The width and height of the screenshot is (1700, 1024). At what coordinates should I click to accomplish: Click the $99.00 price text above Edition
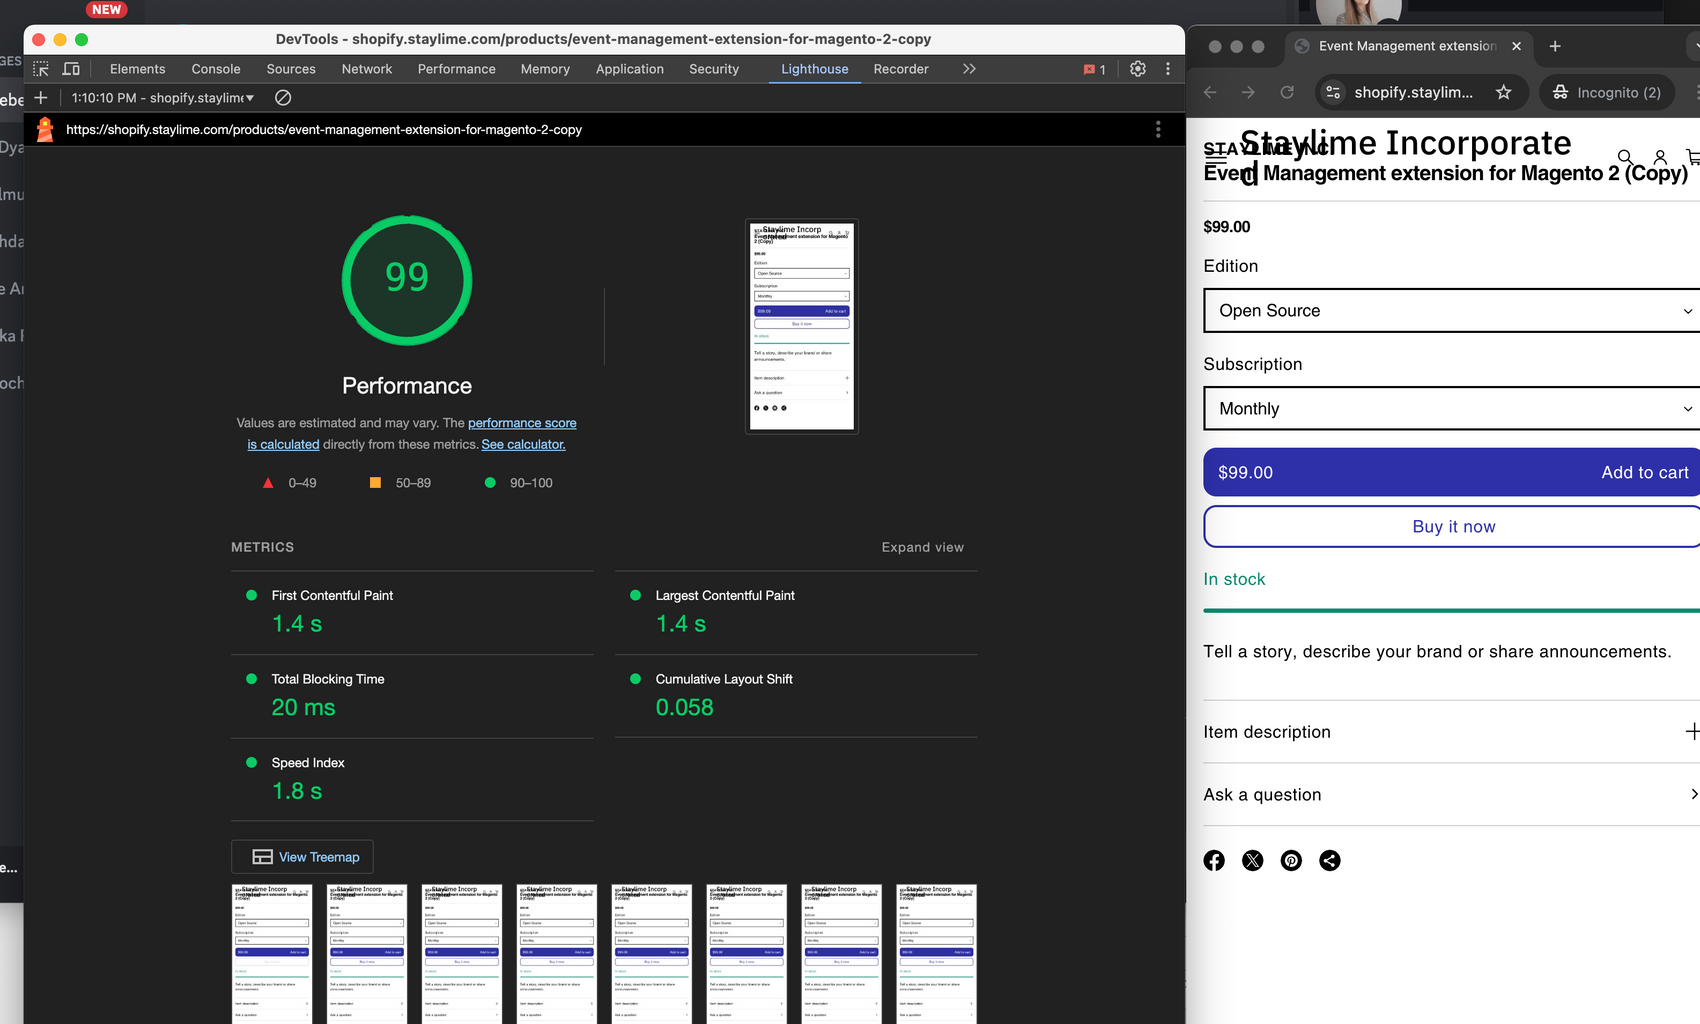[1227, 227]
